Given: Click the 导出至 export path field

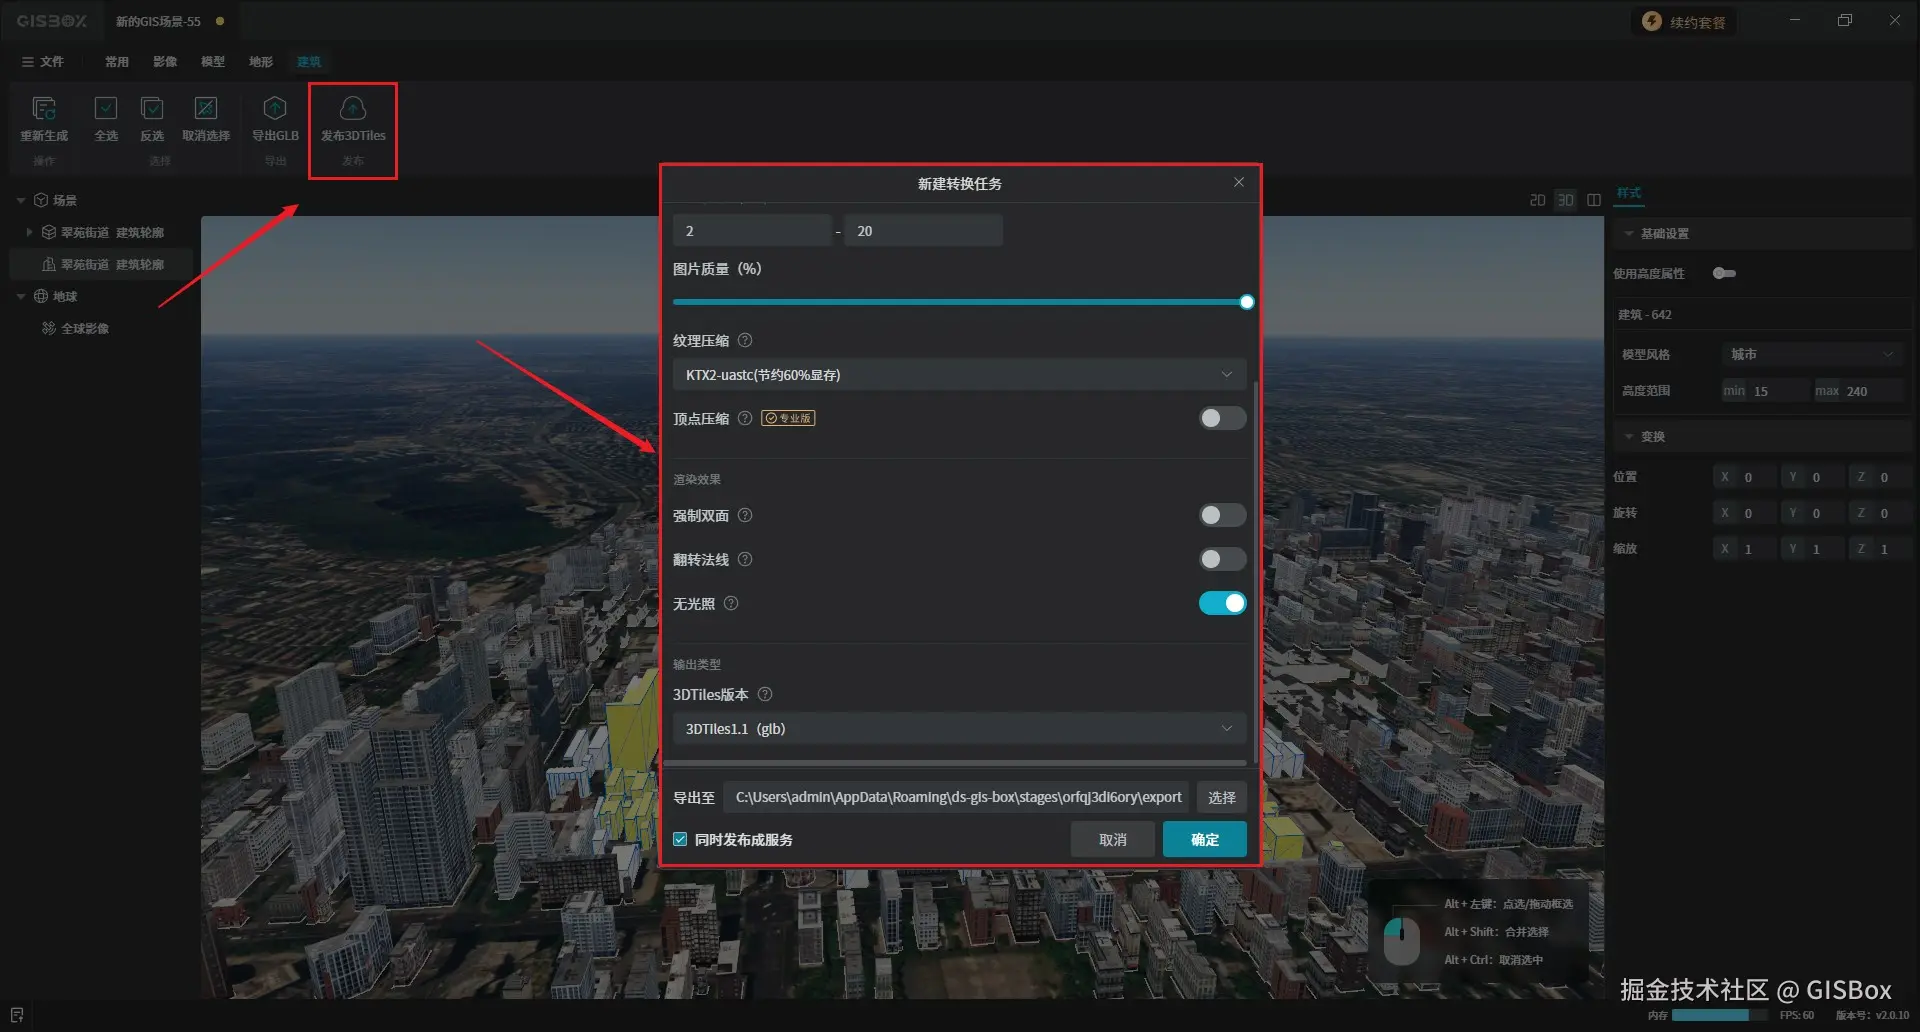Looking at the screenshot, I should 957,798.
